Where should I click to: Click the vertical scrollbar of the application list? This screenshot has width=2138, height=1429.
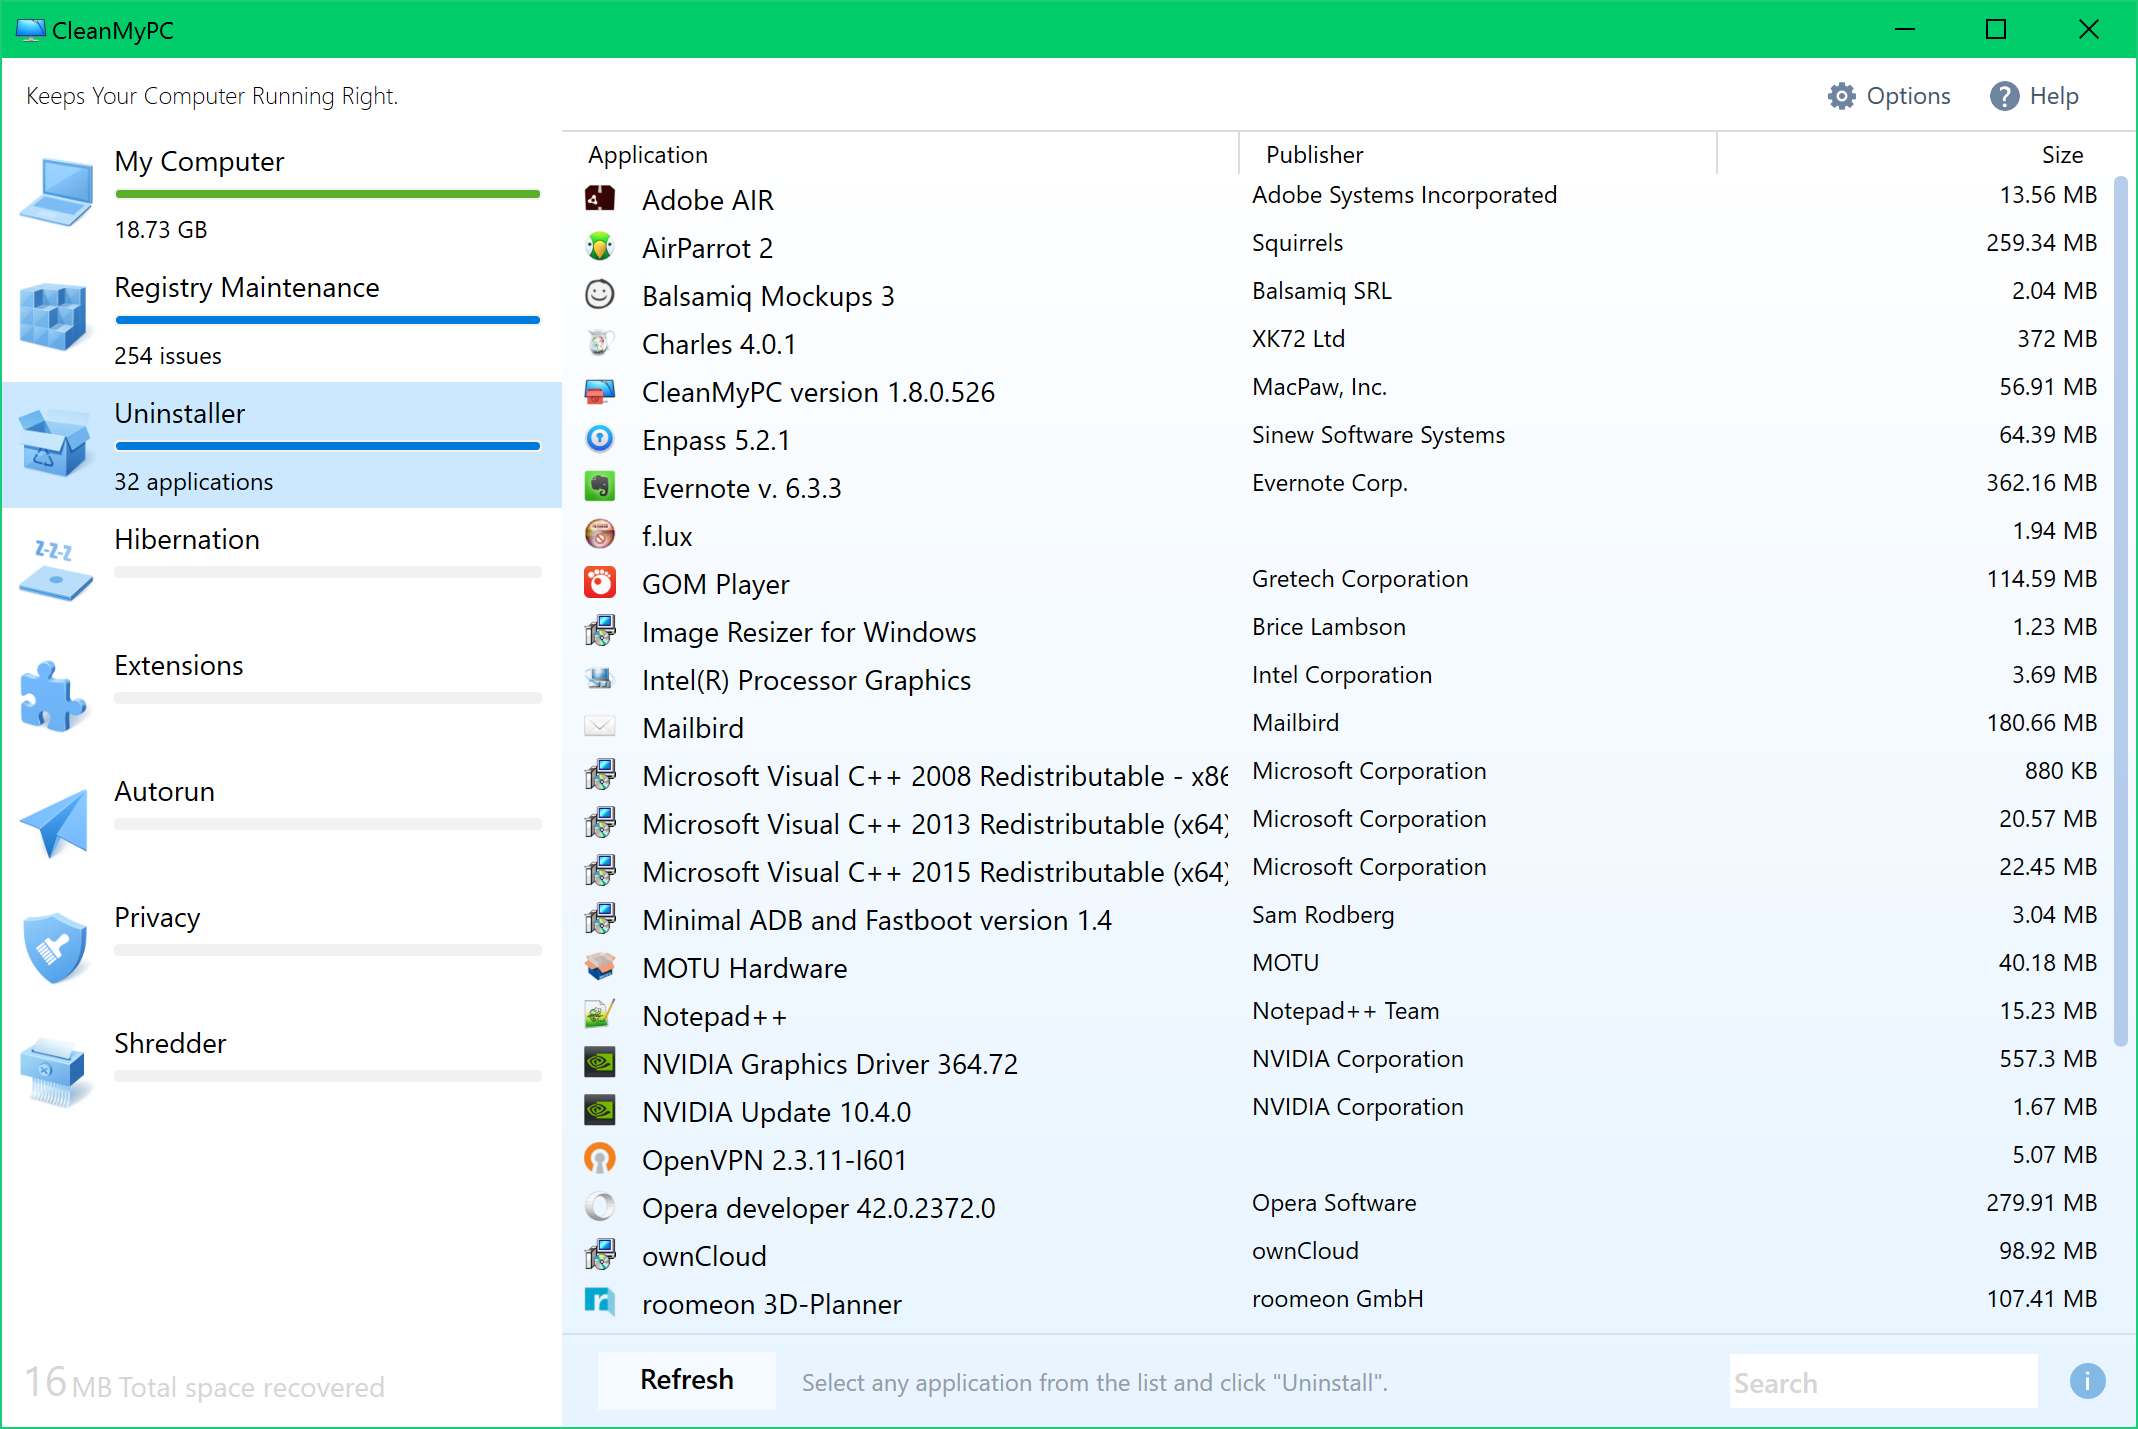(x=2120, y=610)
